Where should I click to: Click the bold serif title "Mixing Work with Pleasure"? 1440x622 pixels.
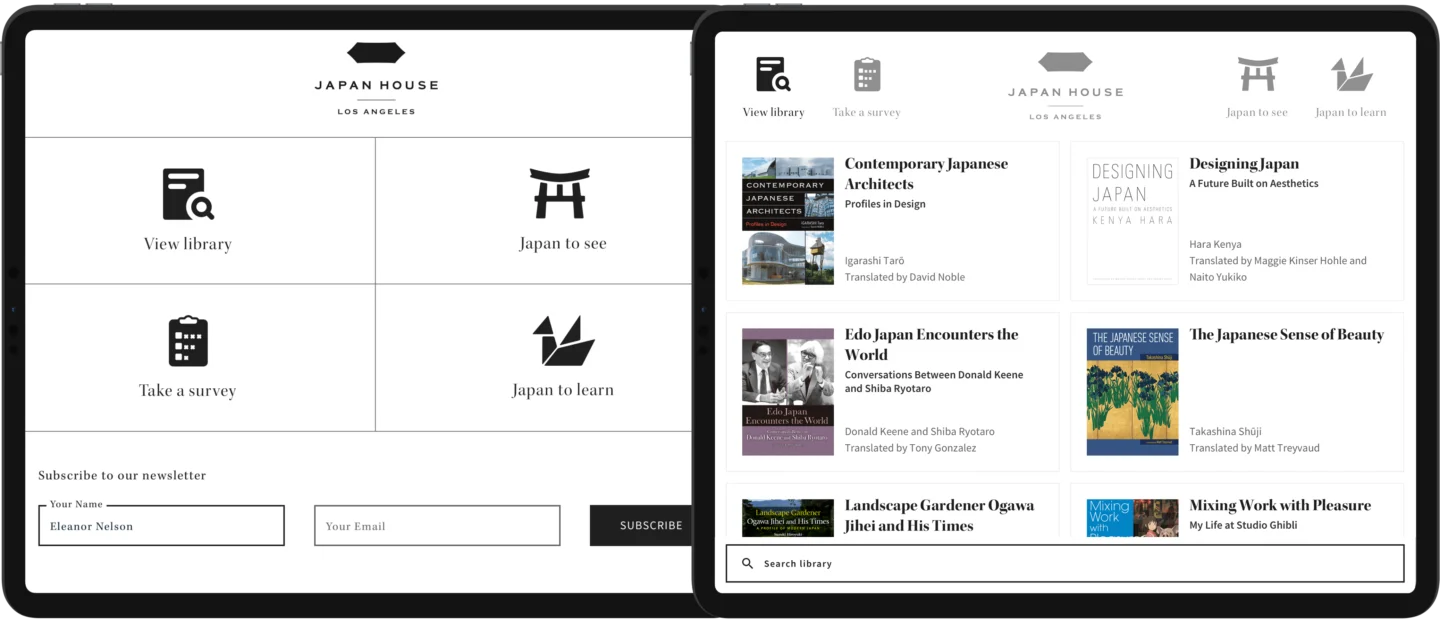point(1280,506)
